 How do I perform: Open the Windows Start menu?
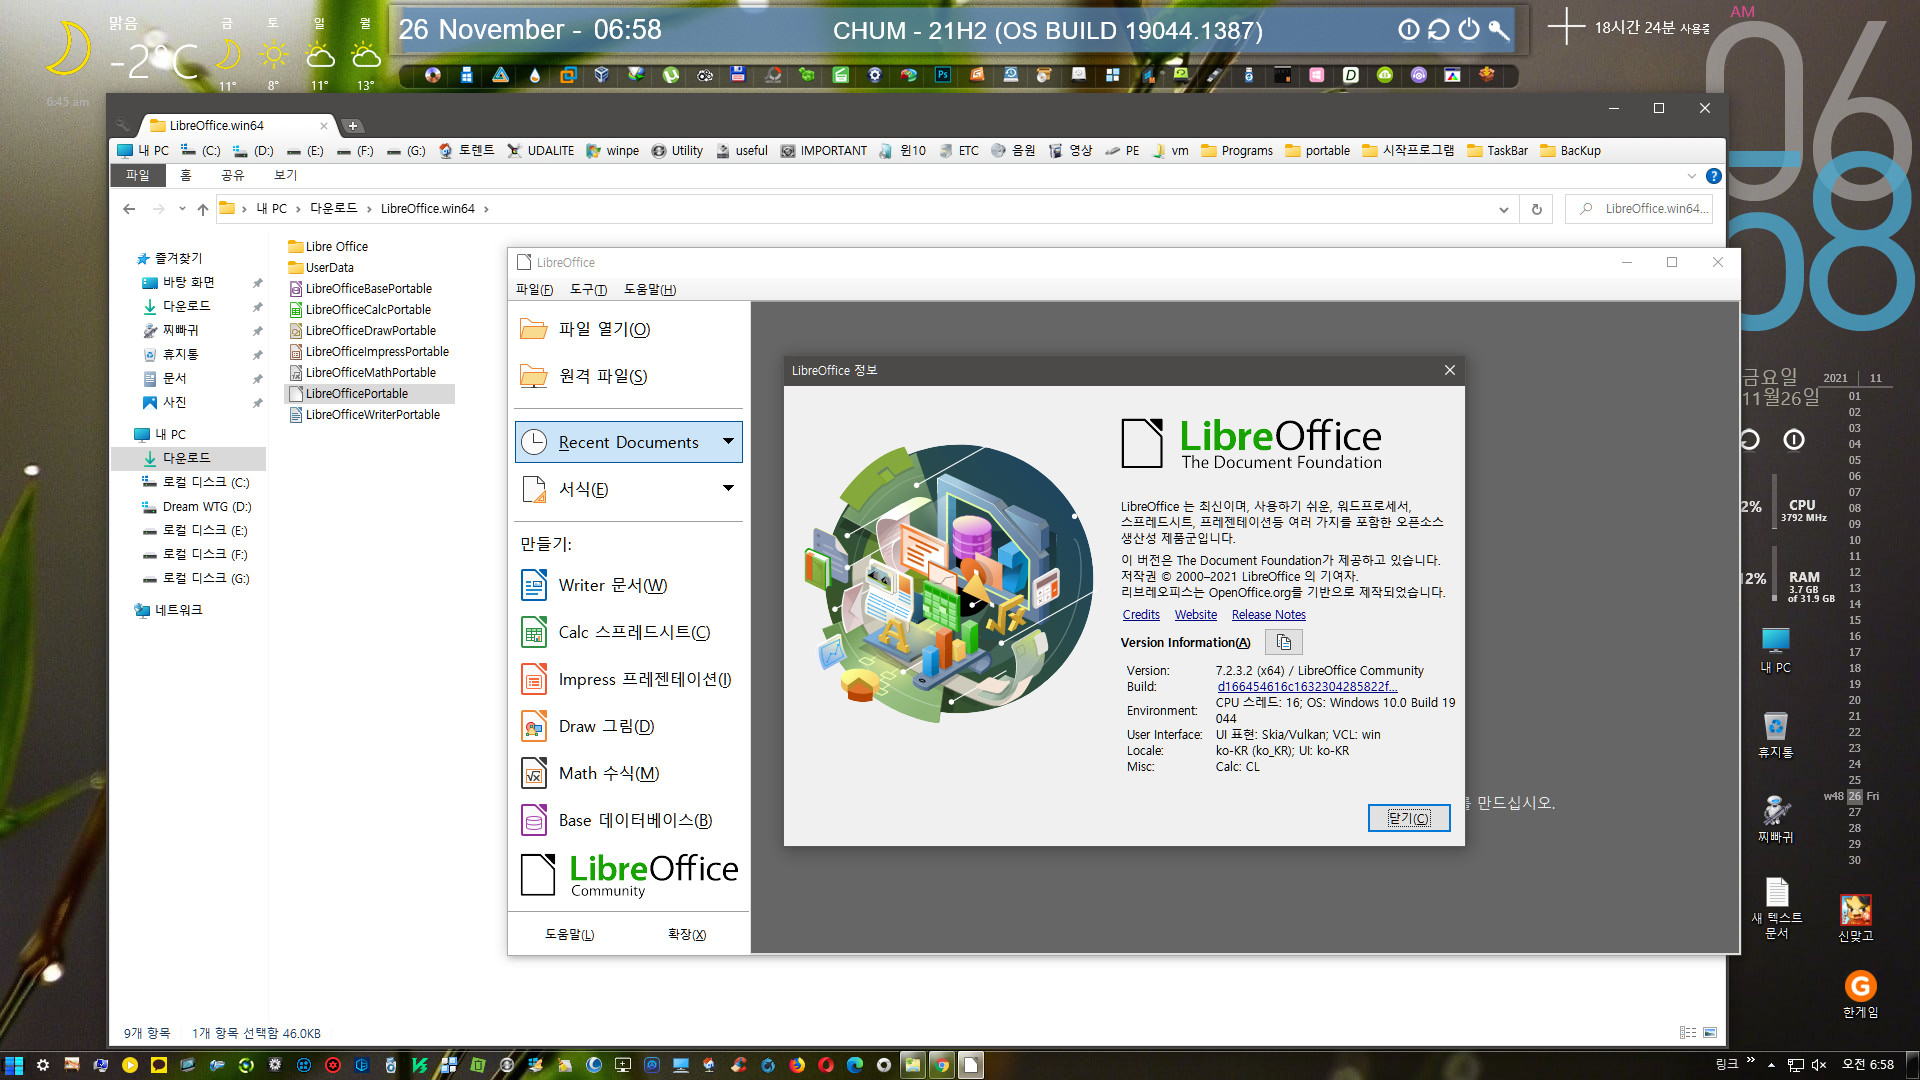(13, 1065)
